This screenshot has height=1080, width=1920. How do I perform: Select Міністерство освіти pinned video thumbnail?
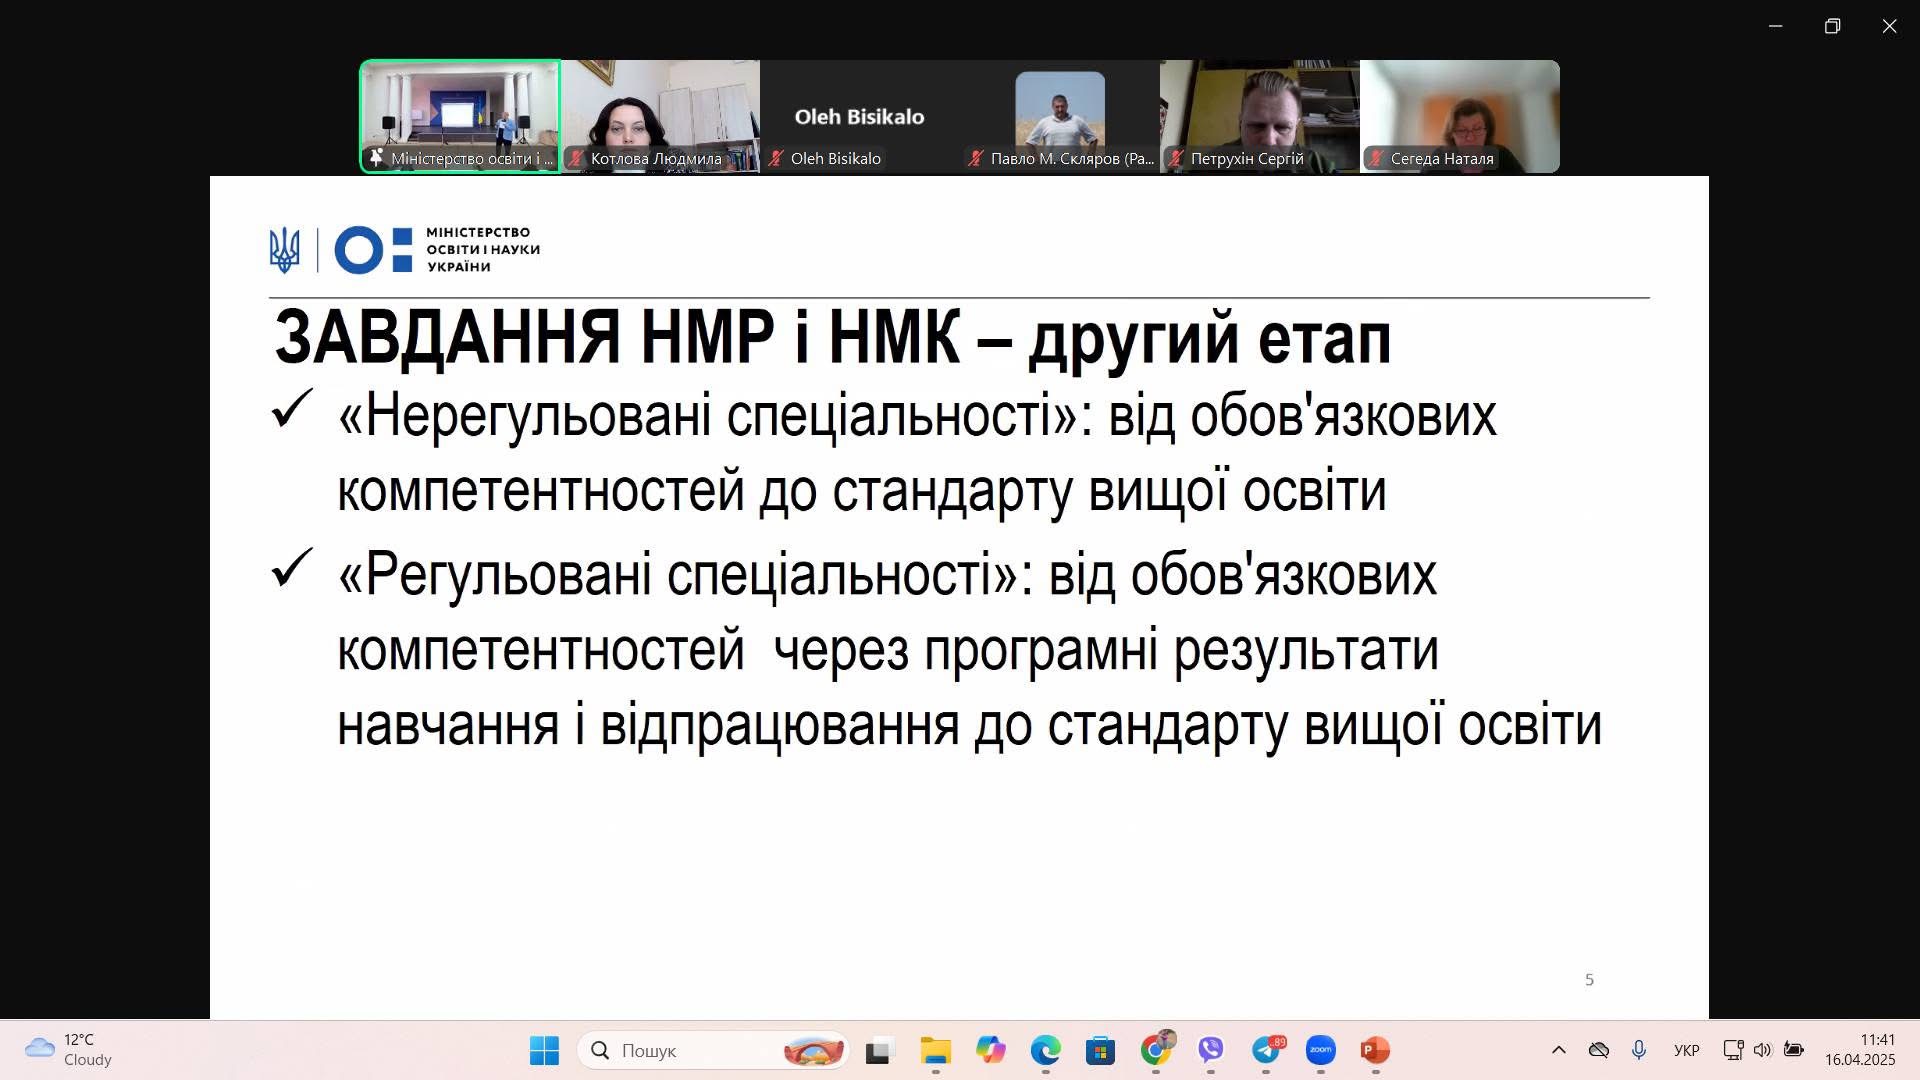coord(460,116)
